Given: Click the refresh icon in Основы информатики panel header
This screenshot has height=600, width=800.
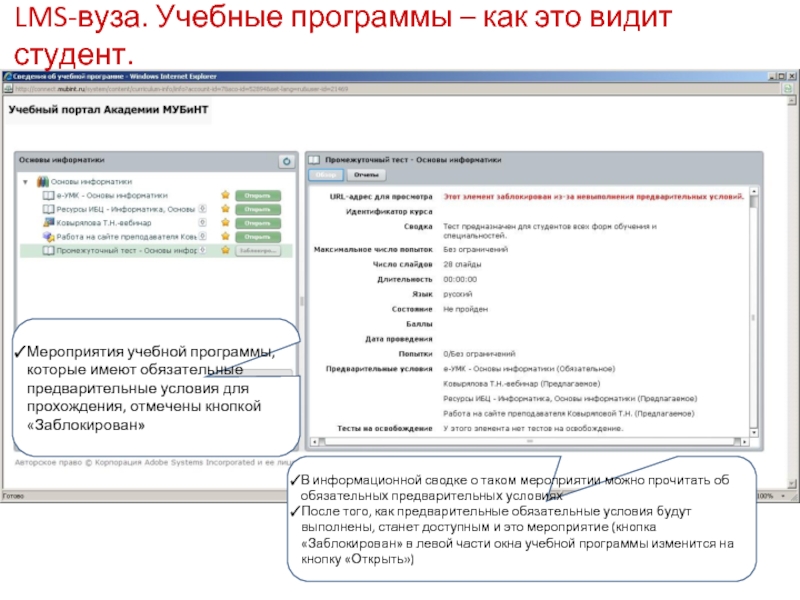Looking at the screenshot, I should pos(287,161).
